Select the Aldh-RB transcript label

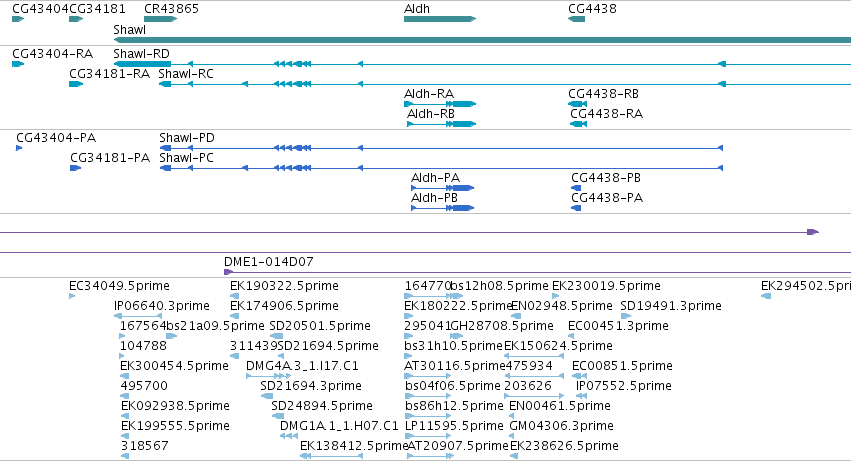click(431, 114)
